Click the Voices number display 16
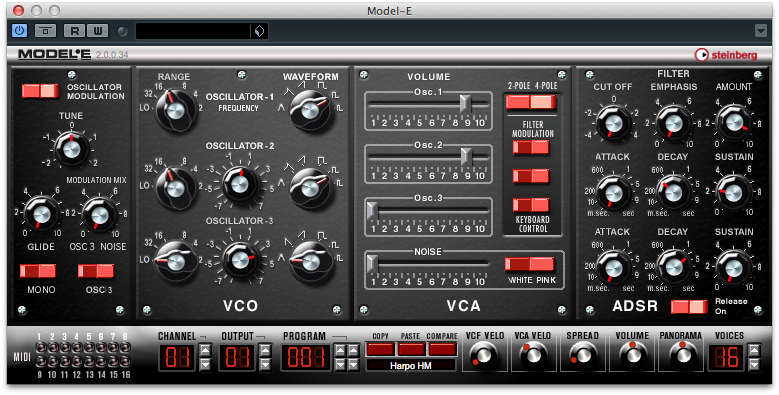779x395 pixels. [x=726, y=358]
